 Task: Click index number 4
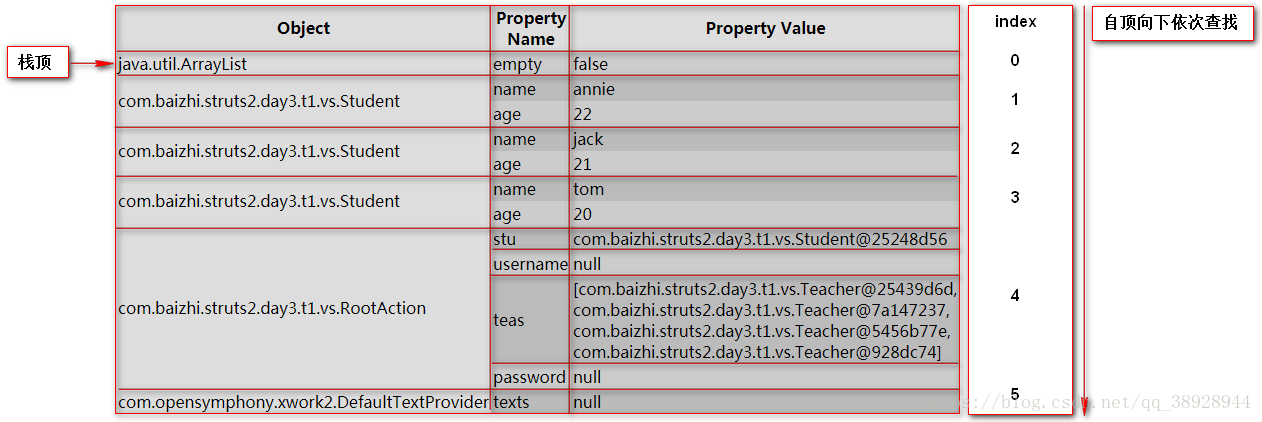1015,295
